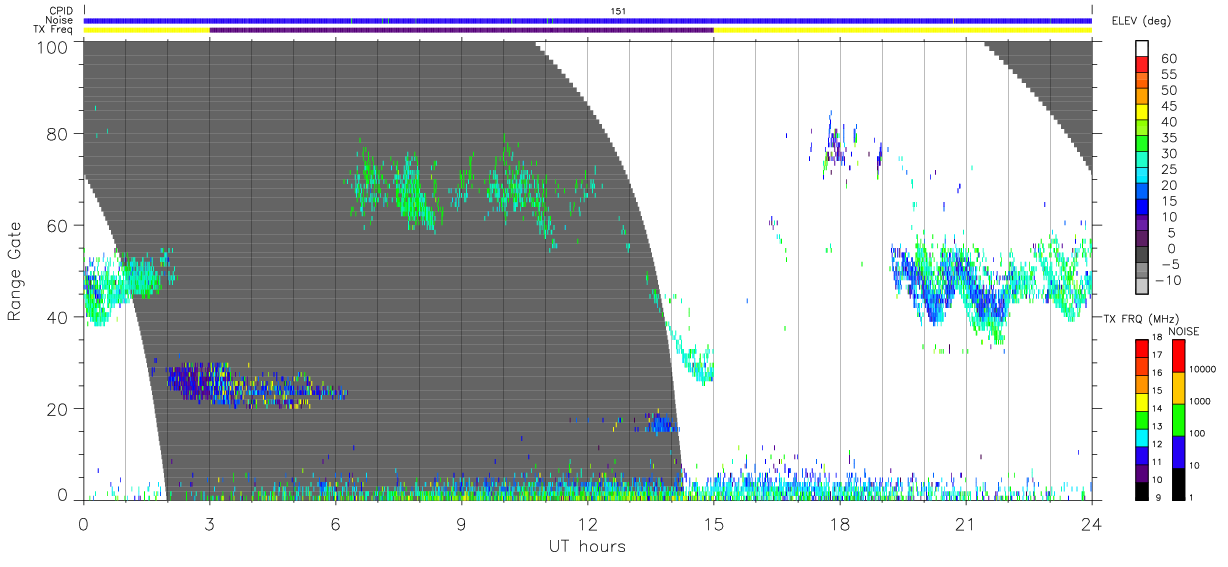
Task: Select the dark gray ELEV swatch between -5 and 0
Action: (1144, 256)
